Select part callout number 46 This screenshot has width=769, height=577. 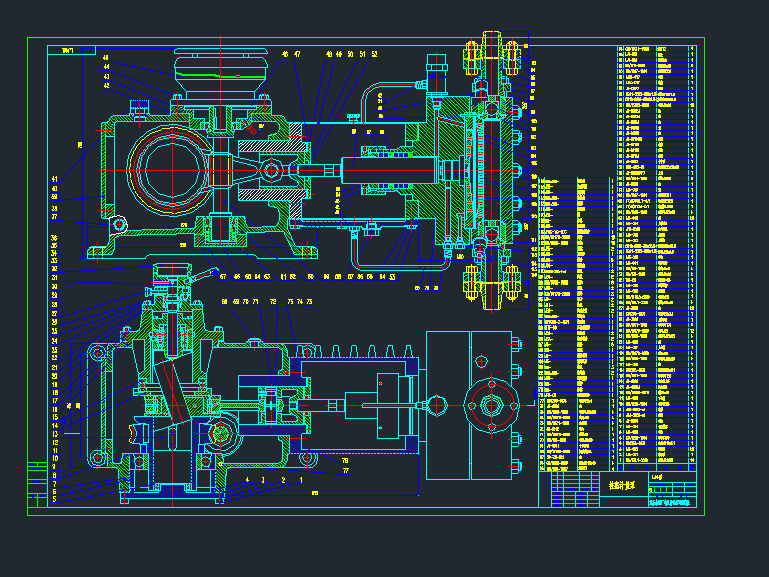[285, 55]
